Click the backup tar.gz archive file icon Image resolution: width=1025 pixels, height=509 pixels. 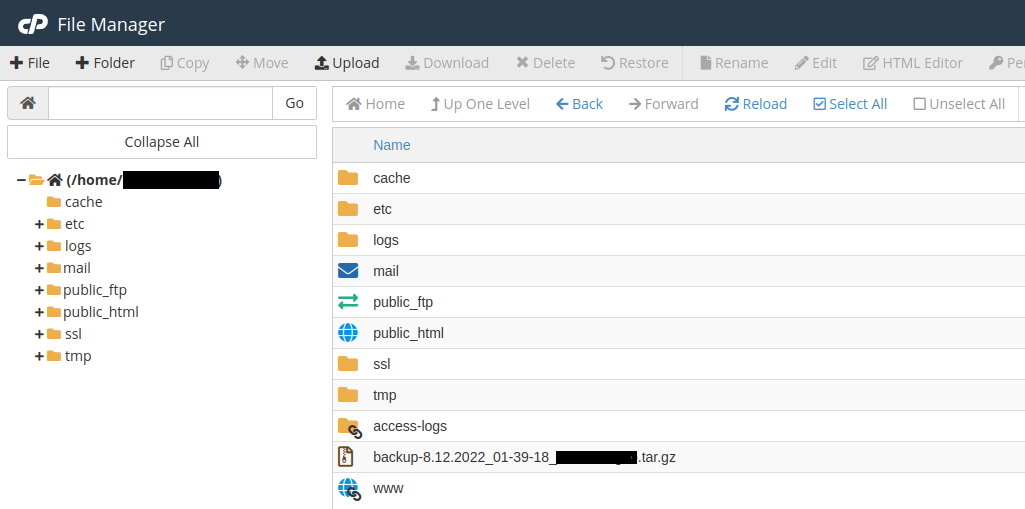[347, 457]
